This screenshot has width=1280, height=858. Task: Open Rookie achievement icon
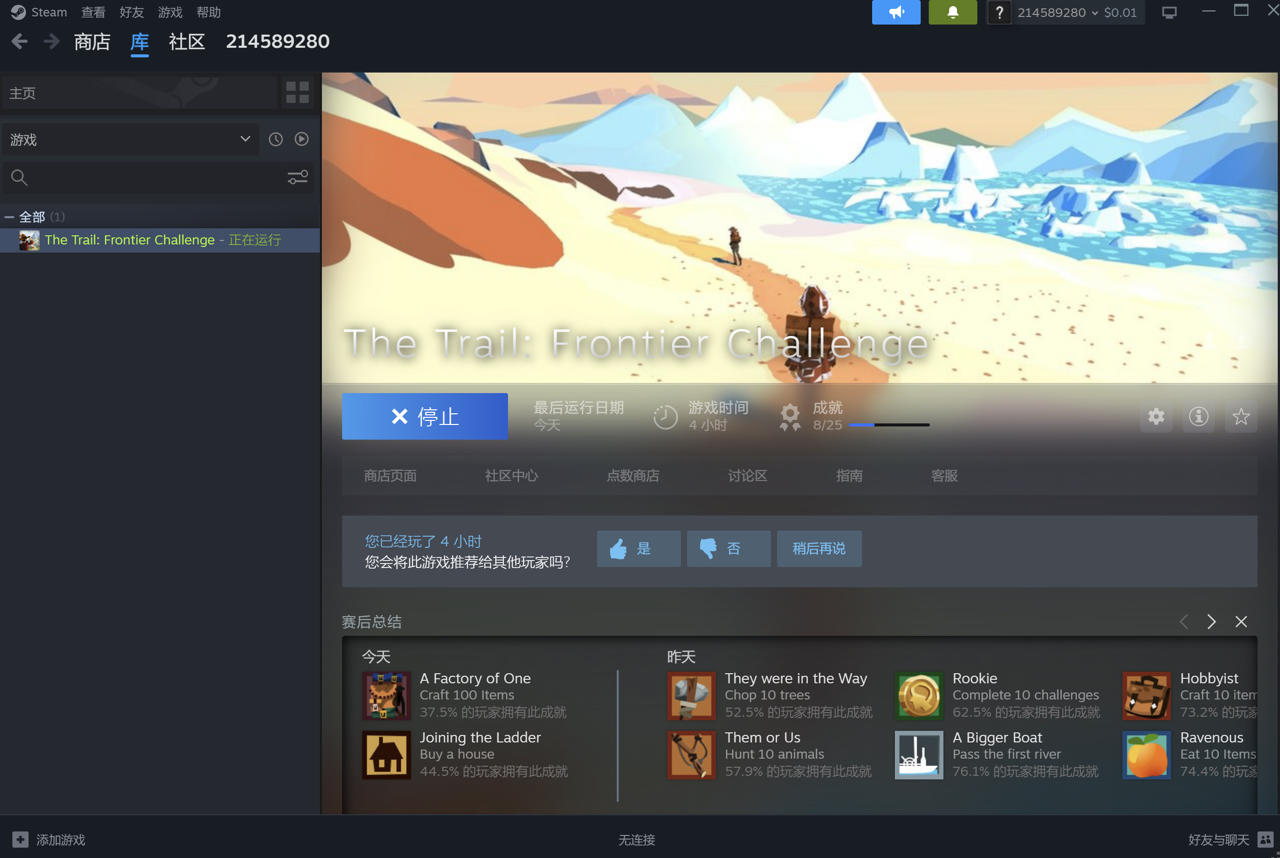919,695
